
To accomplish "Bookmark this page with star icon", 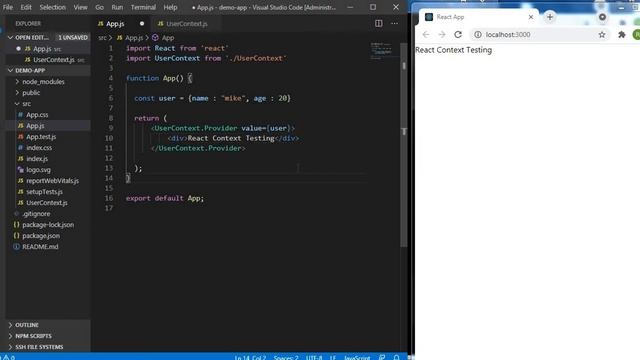I will 602,35.
